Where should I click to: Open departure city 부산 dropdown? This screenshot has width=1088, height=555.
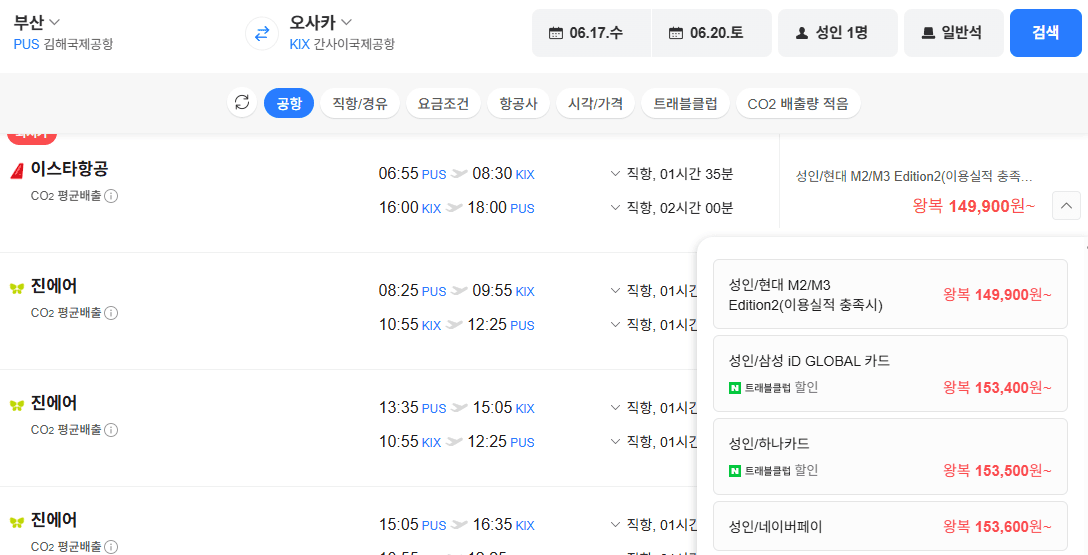point(37,22)
